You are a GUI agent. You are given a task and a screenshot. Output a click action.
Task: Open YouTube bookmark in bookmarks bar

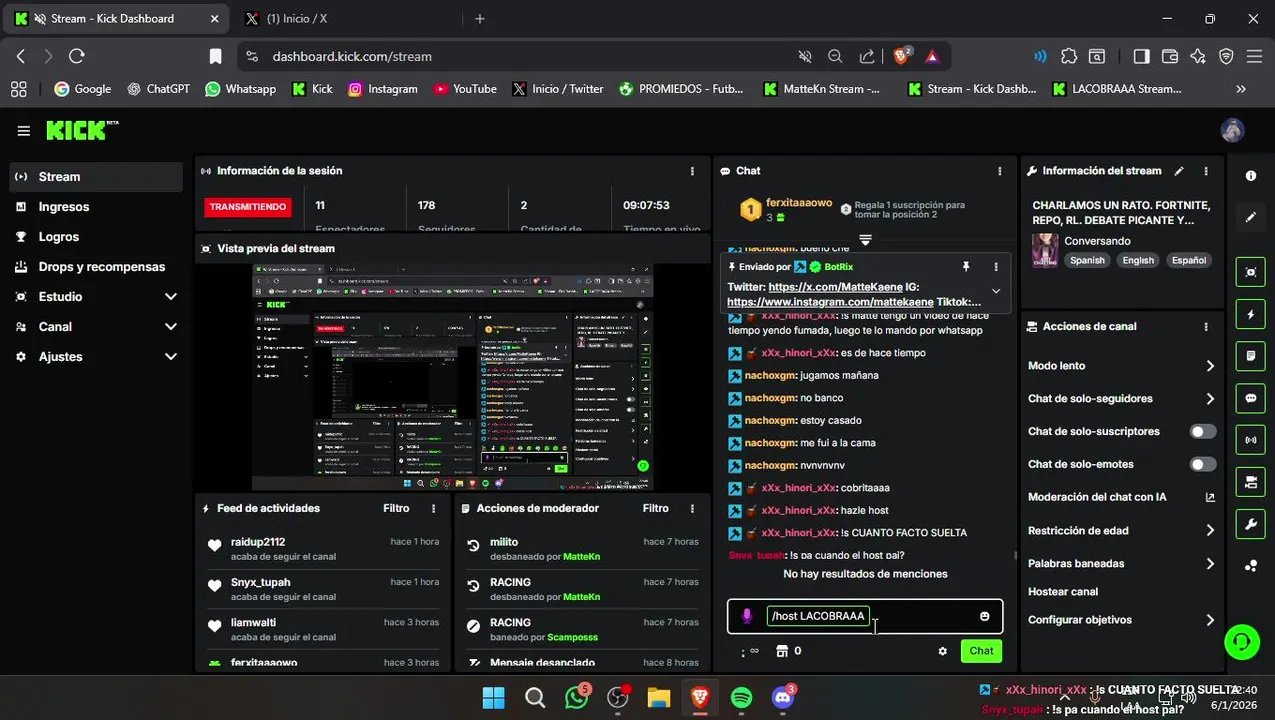click(464, 89)
